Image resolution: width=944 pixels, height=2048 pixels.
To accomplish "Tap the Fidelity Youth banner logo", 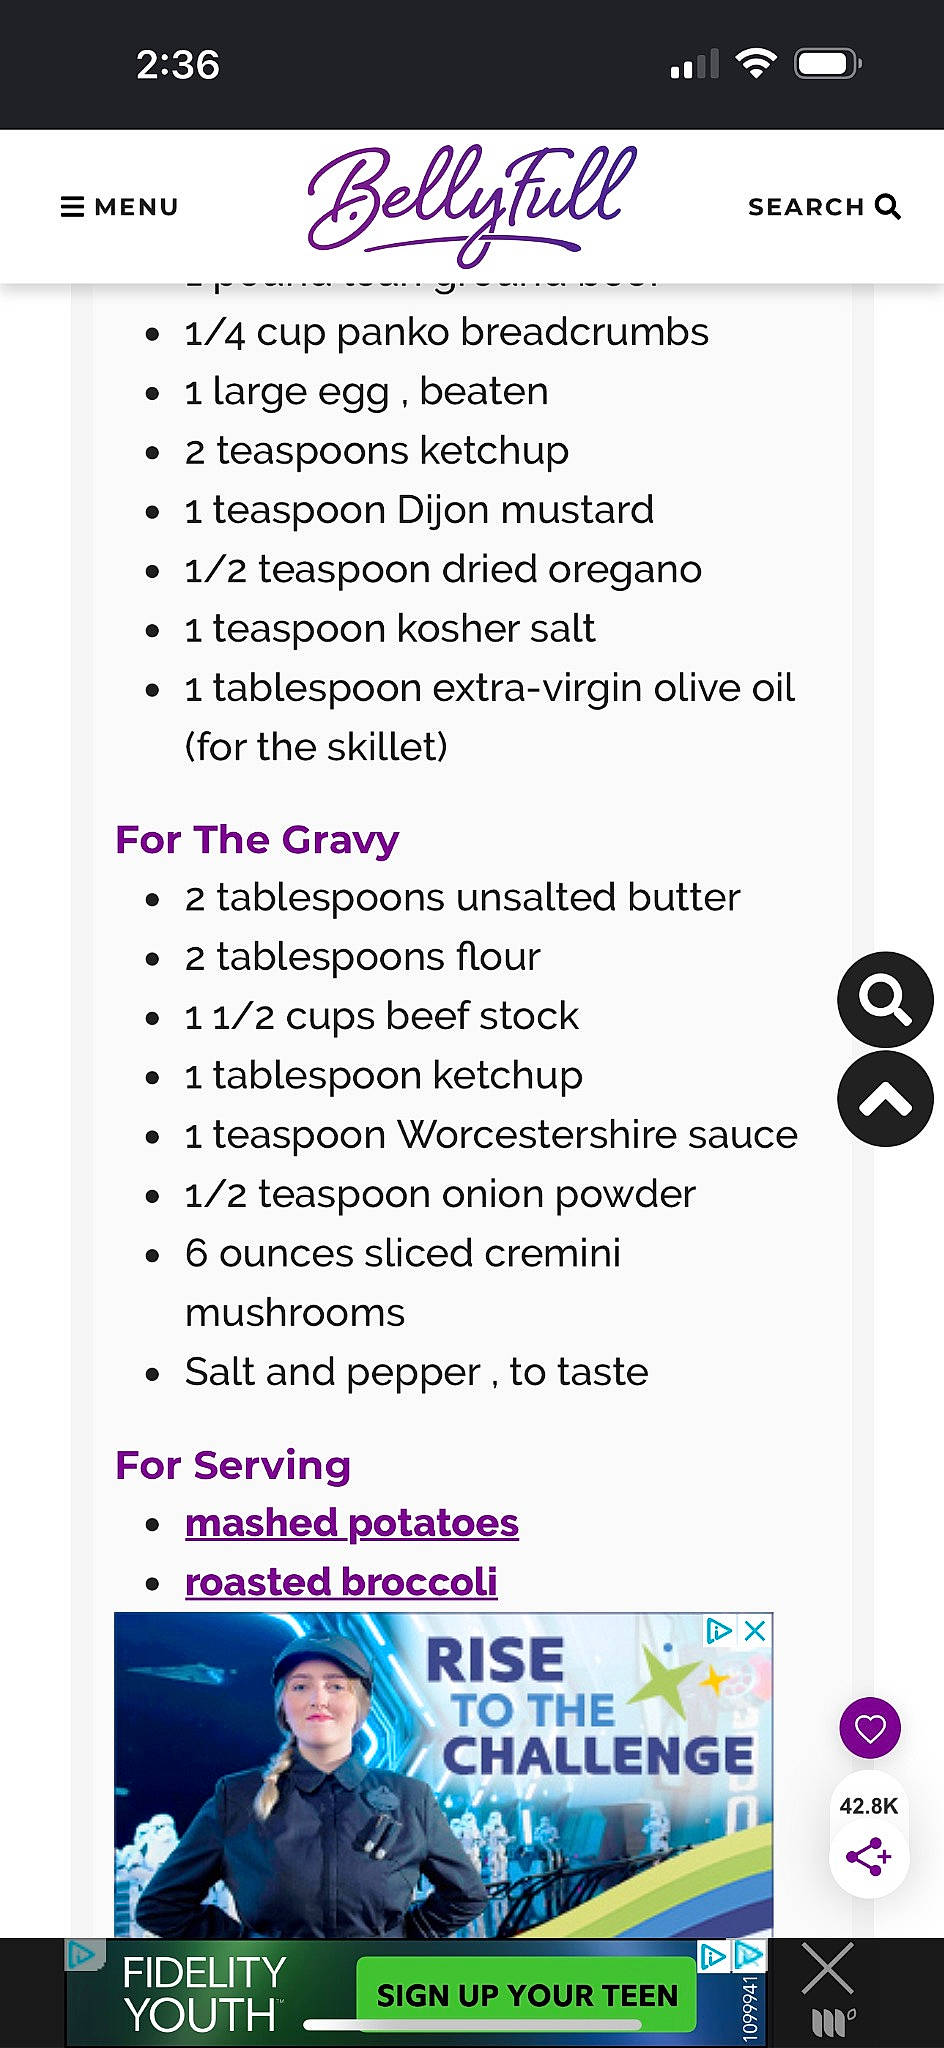I will (203, 1994).
